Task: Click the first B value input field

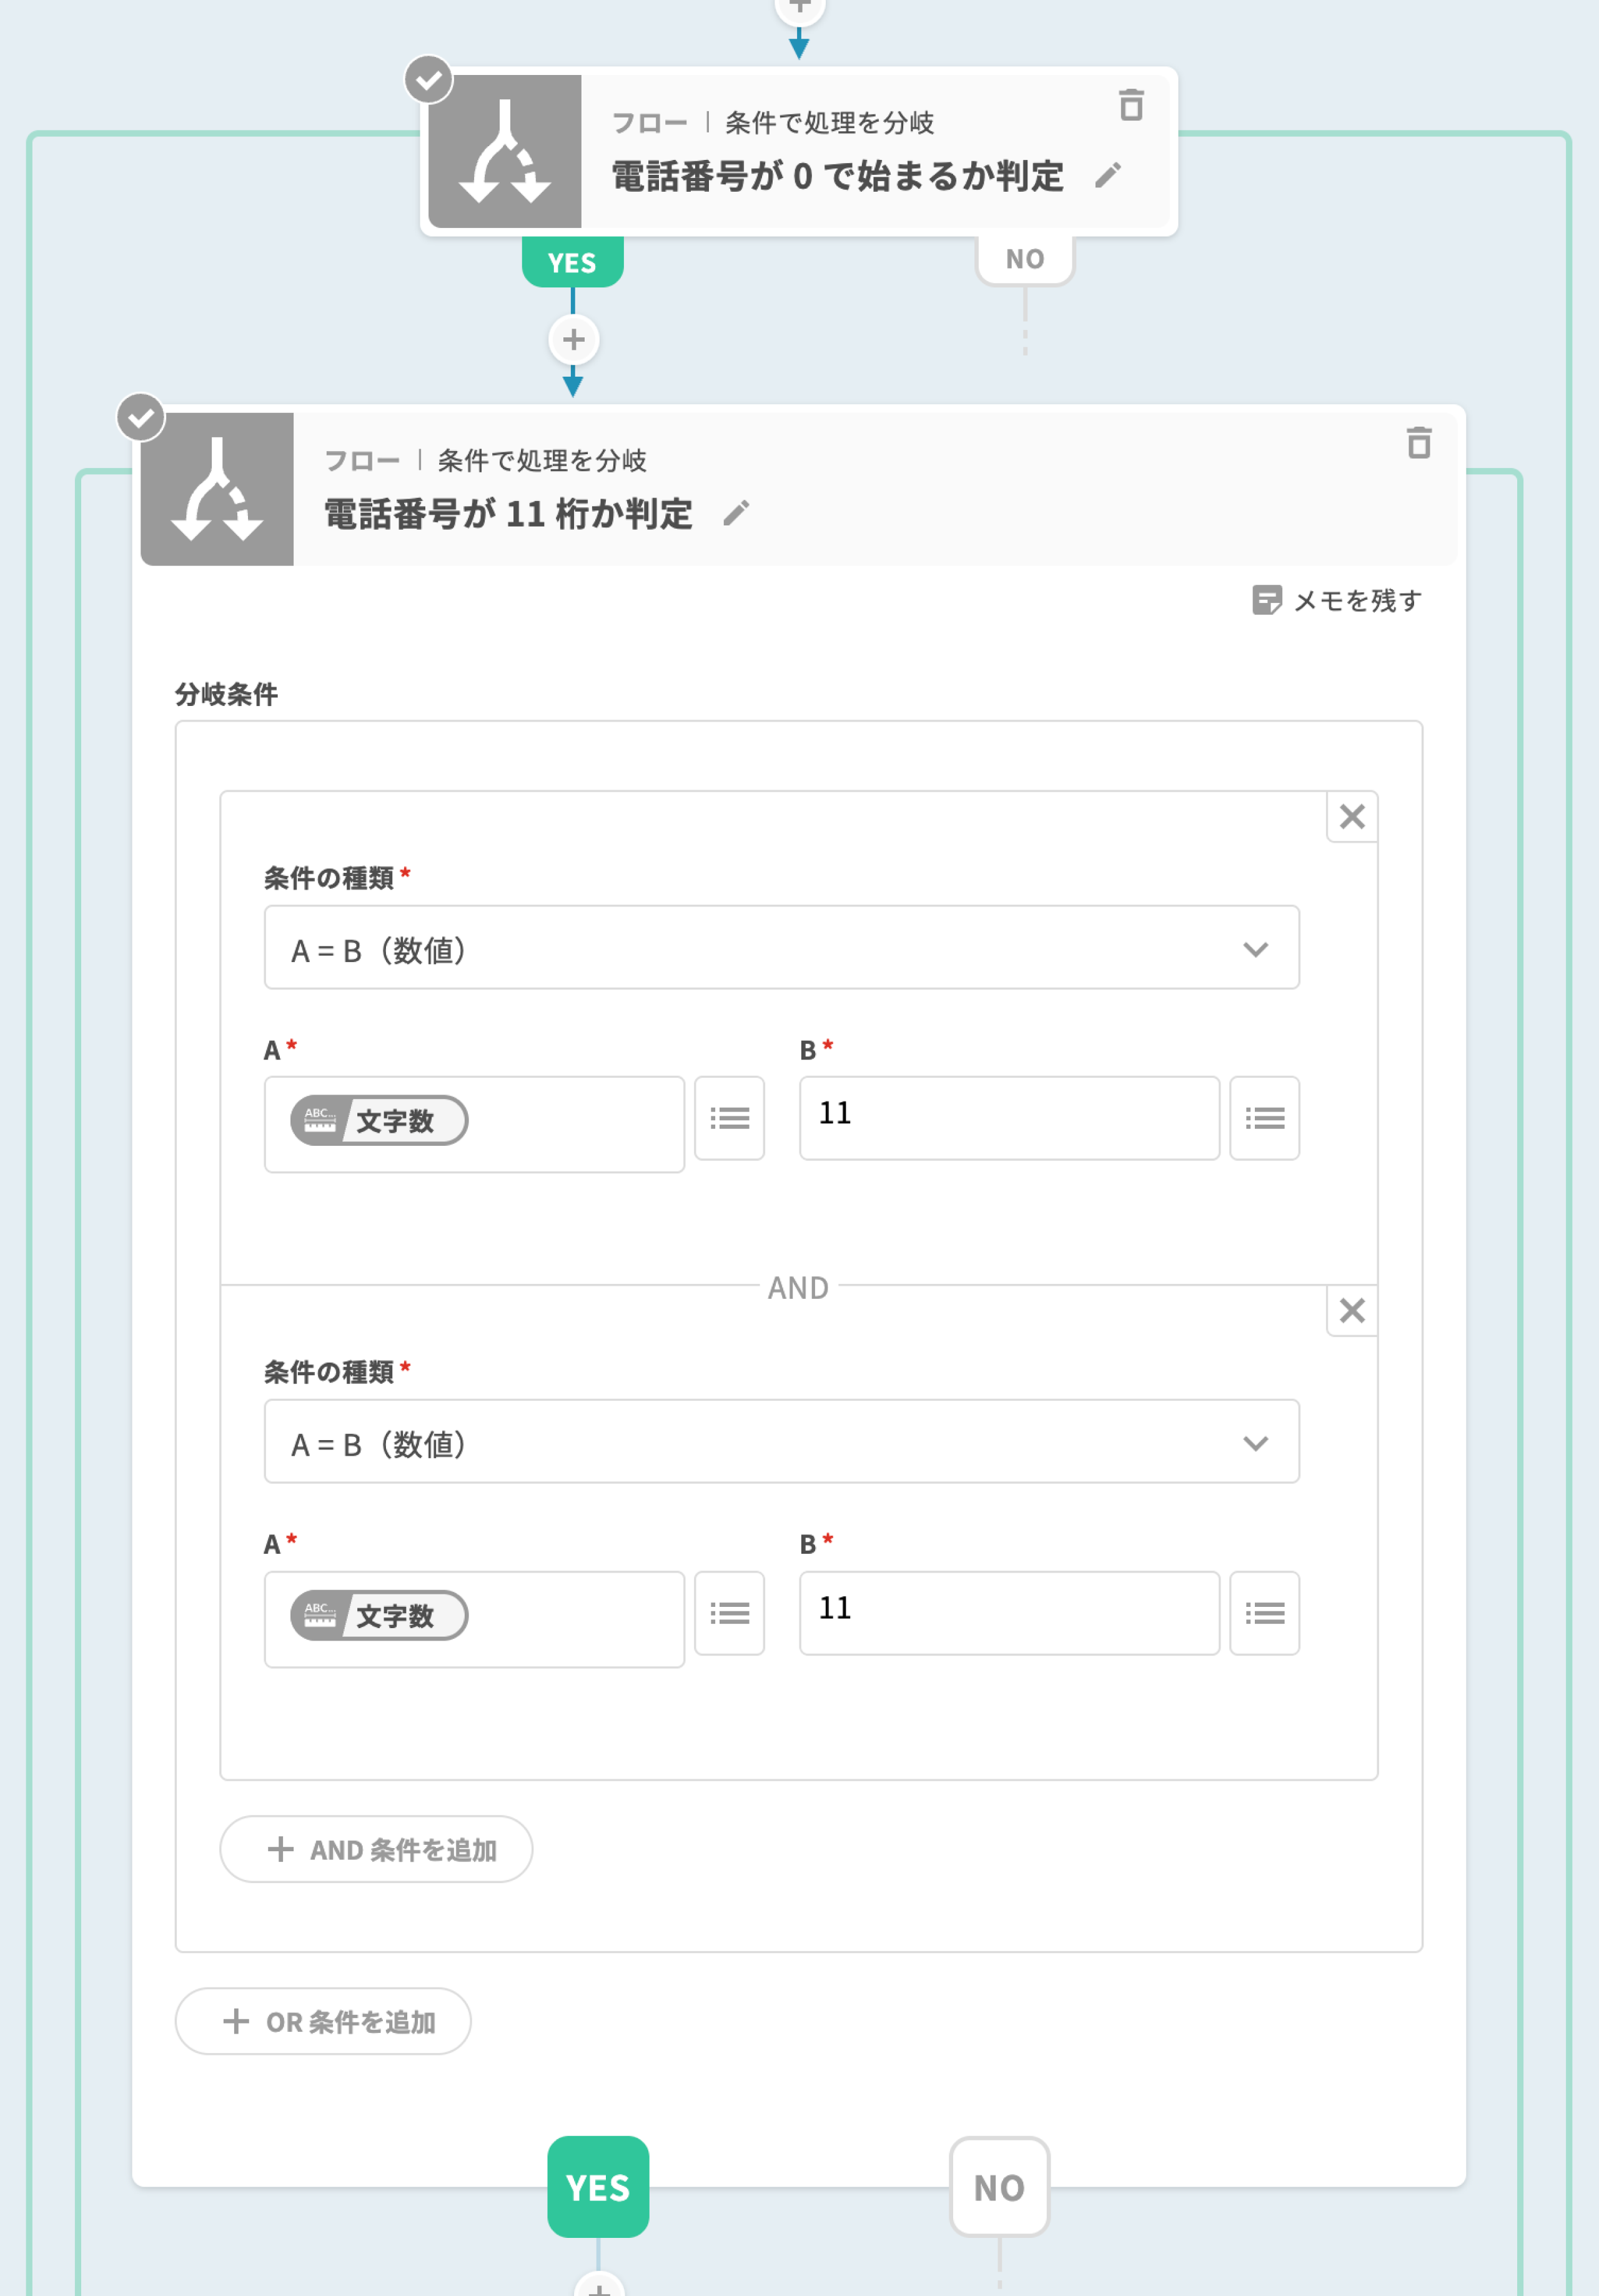Action: click(1008, 1117)
